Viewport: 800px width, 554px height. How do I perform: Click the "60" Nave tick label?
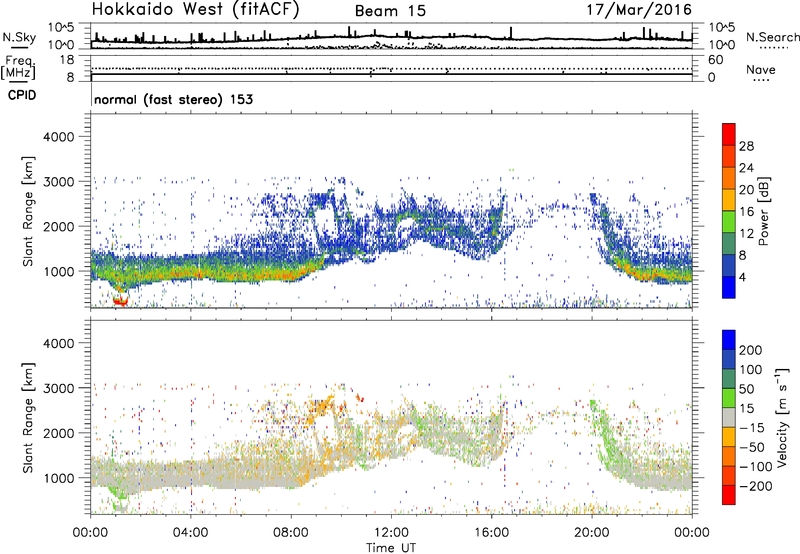coord(715,60)
